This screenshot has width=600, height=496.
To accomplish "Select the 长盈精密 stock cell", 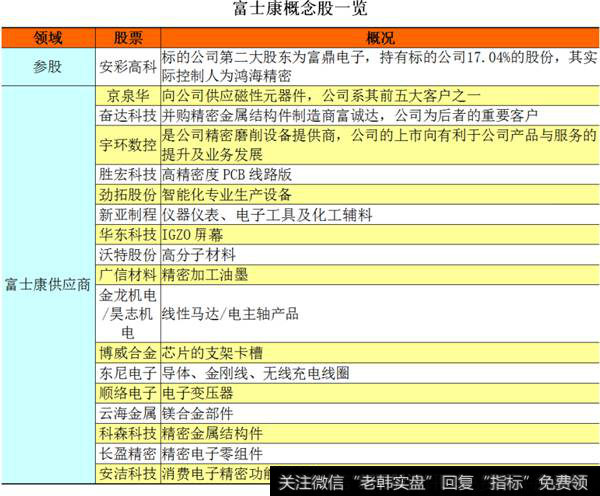I will coord(127,451).
